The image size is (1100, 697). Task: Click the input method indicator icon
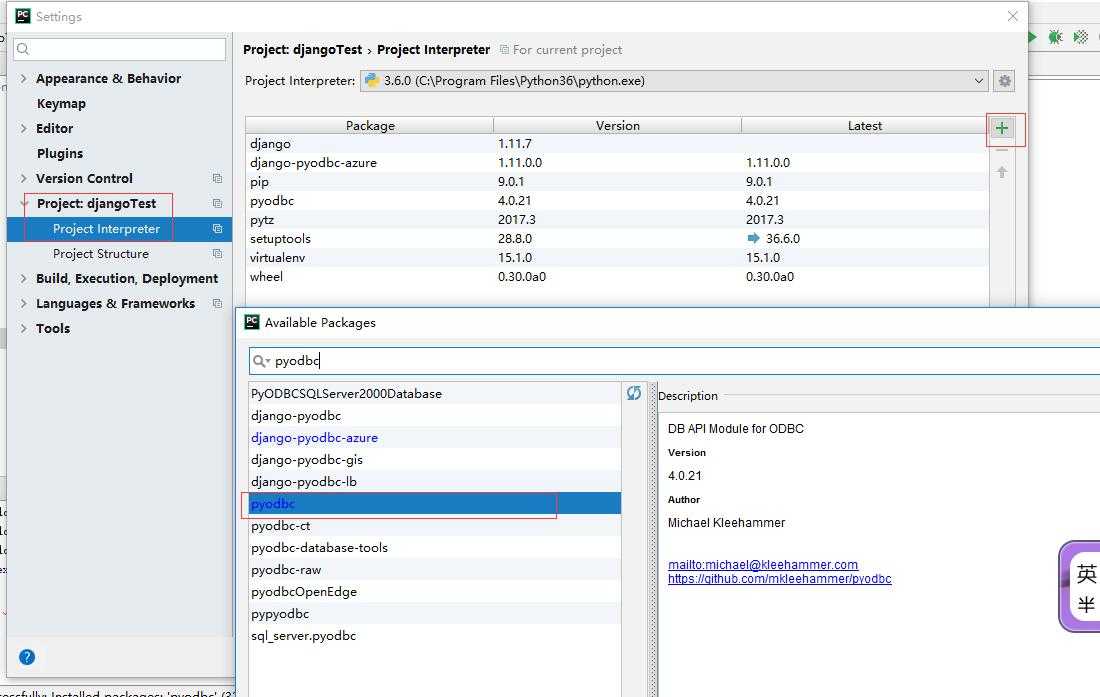pos(1081,587)
